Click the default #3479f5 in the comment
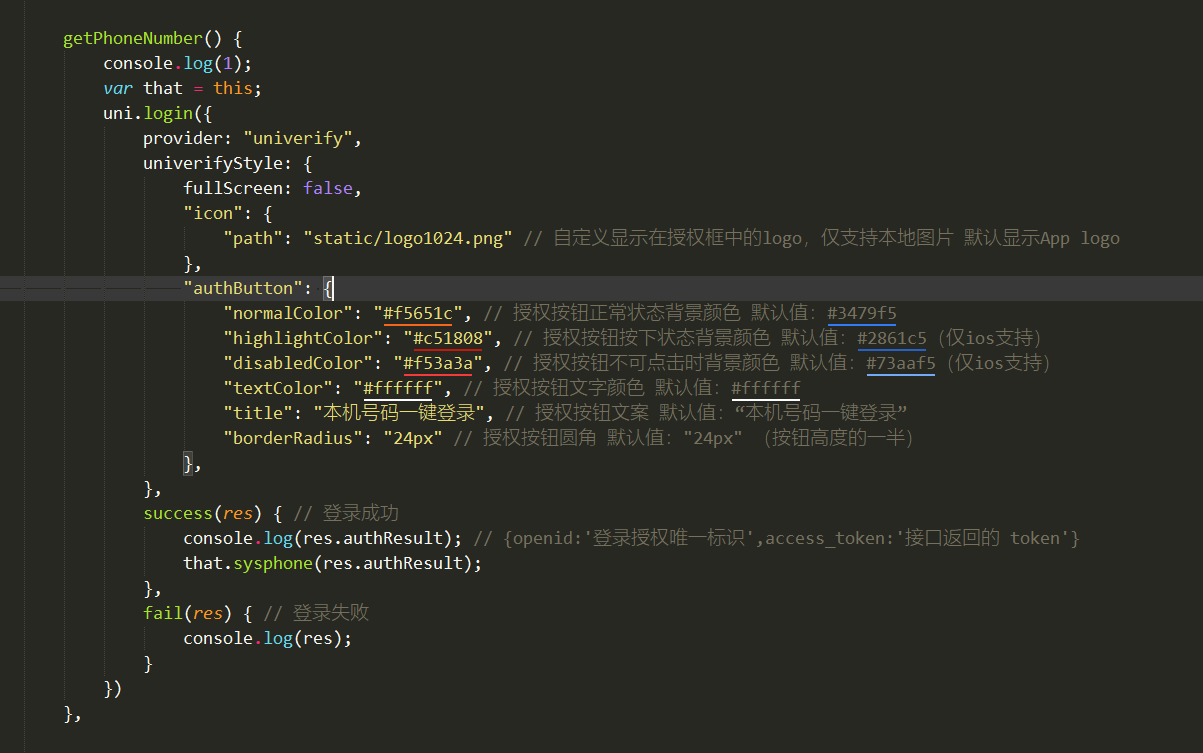The height and width of the screenshot is (753, 1203). click(x=861, y=313)
